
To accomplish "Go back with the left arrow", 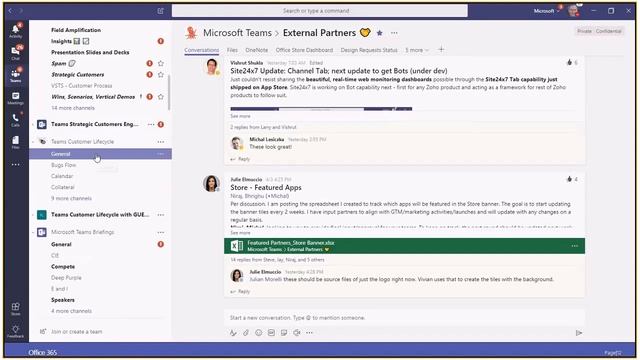I will click(x=11, y=11).
